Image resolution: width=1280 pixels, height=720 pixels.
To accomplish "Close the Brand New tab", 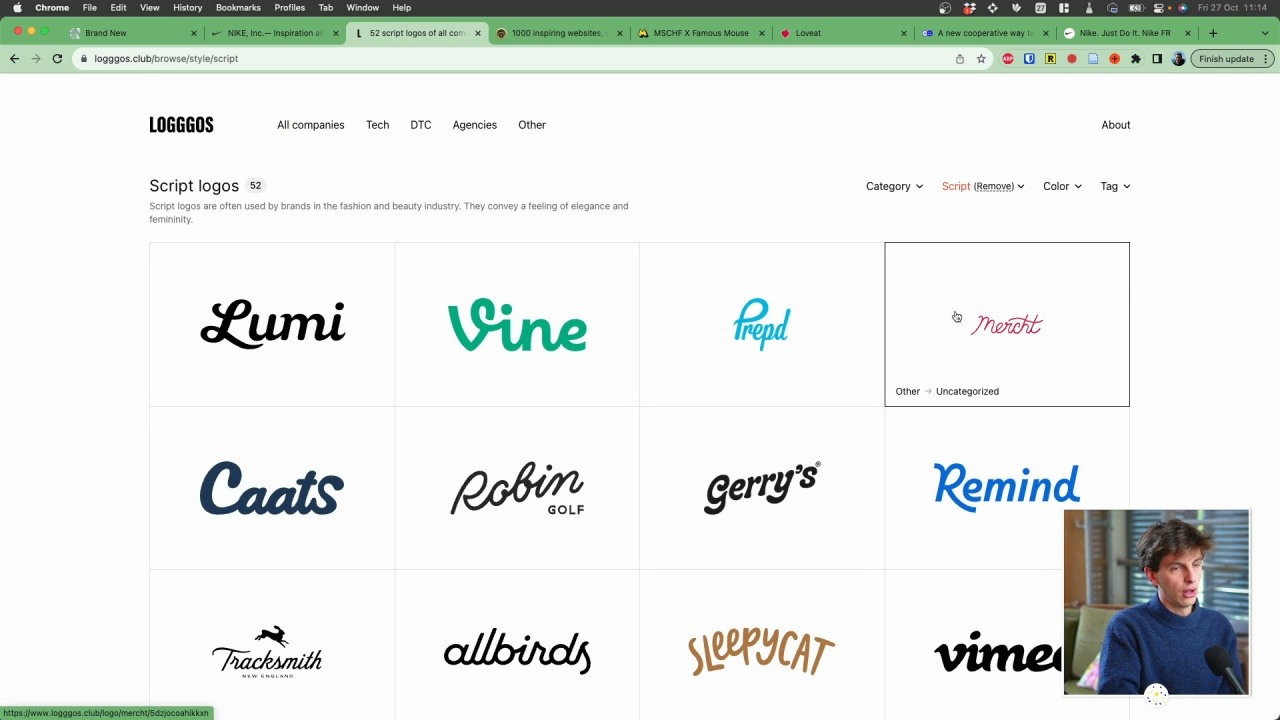I will (x=194, y=33).
